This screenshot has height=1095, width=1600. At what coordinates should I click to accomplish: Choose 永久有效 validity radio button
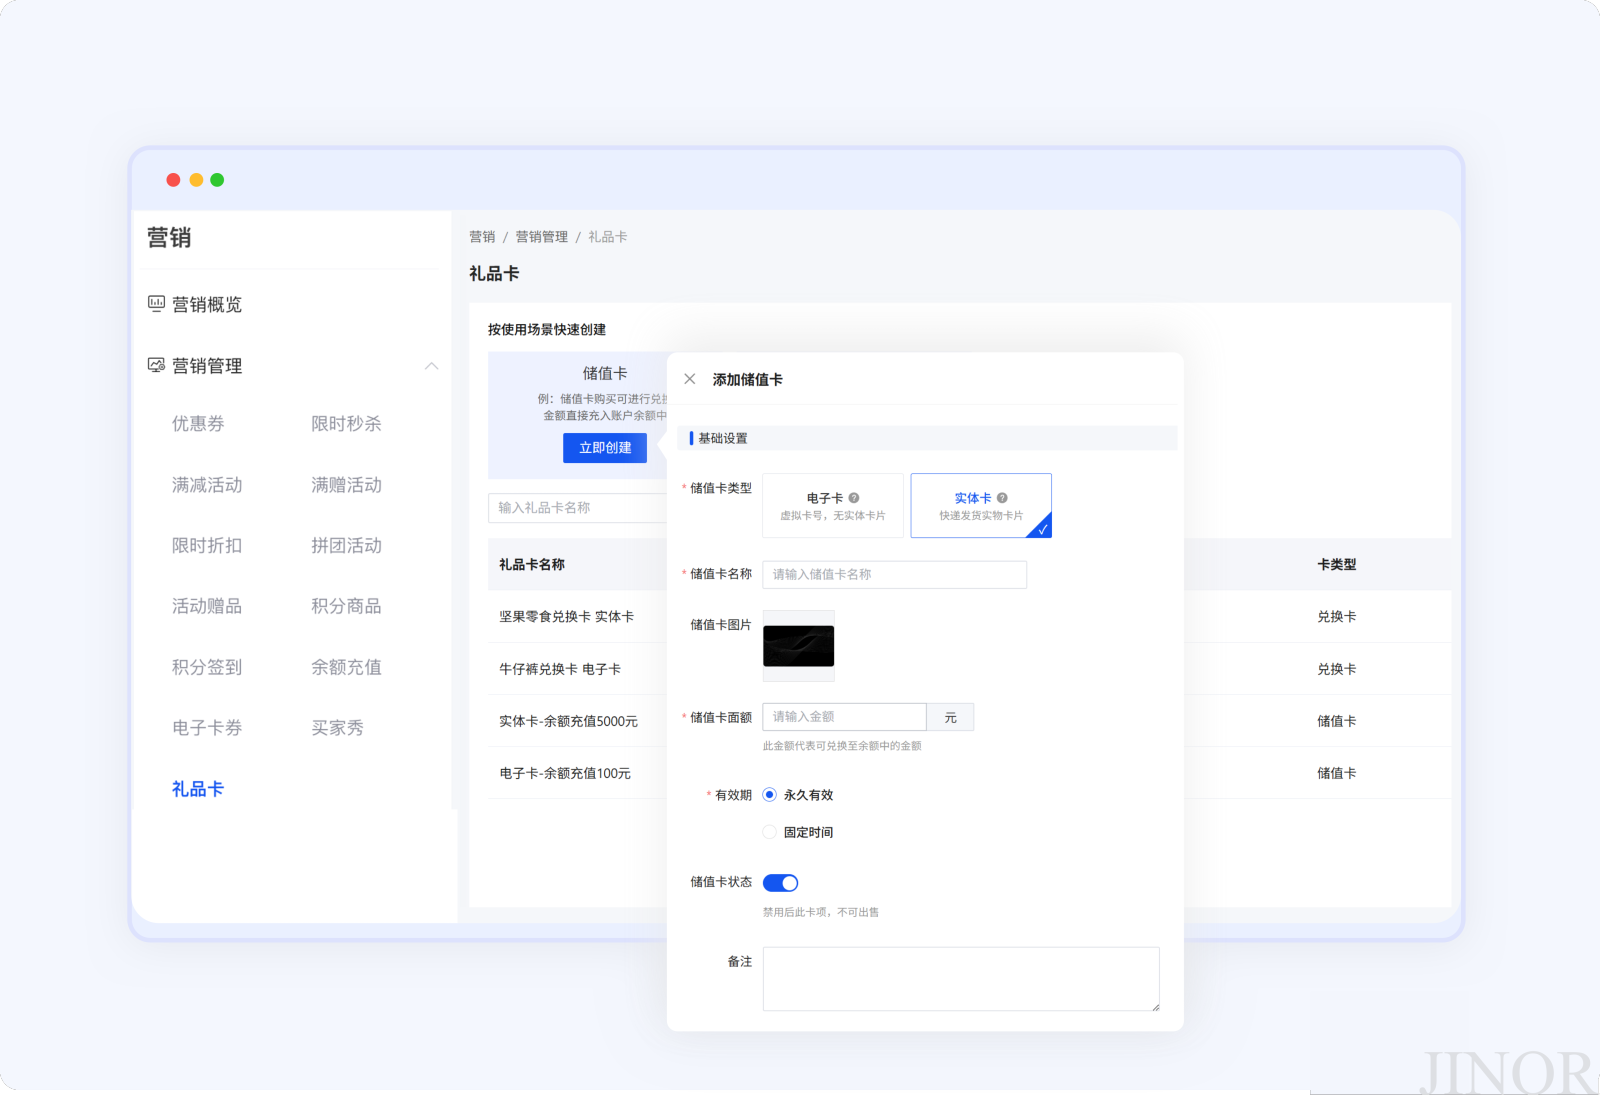pyautogui.click(x=769, y=795)
